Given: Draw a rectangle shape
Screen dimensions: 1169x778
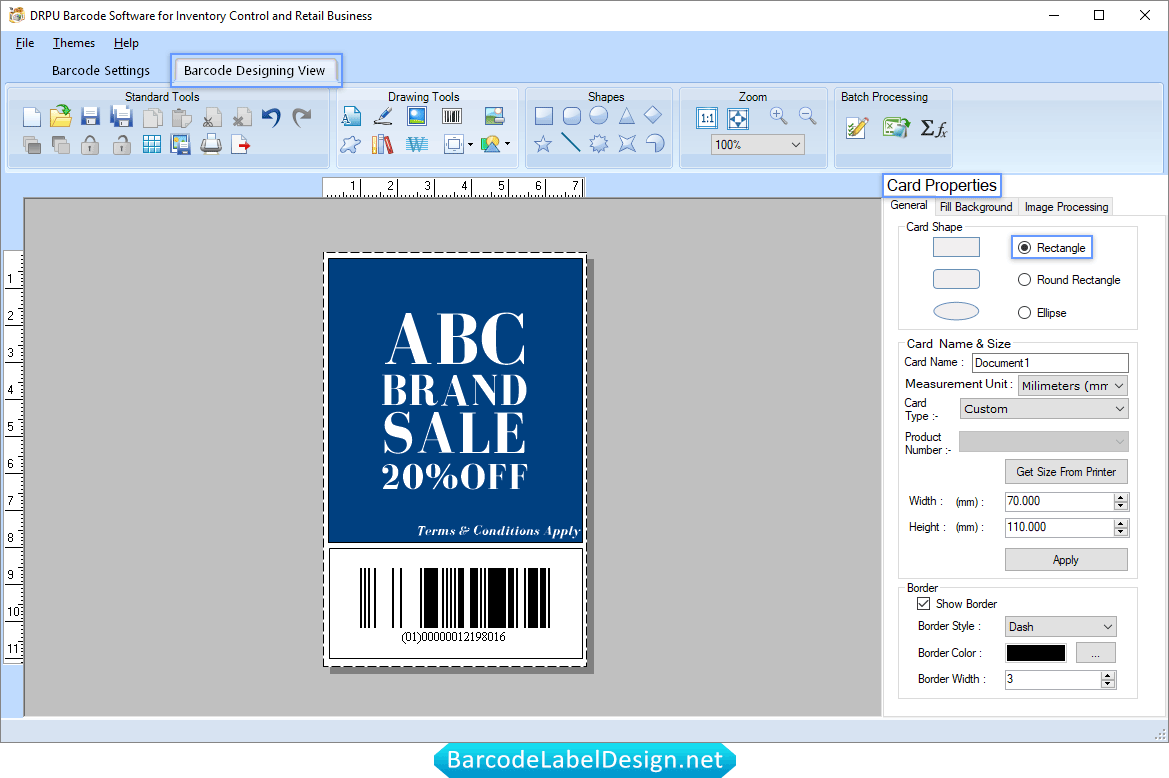Looking at the screenshot, I should 544,116.
